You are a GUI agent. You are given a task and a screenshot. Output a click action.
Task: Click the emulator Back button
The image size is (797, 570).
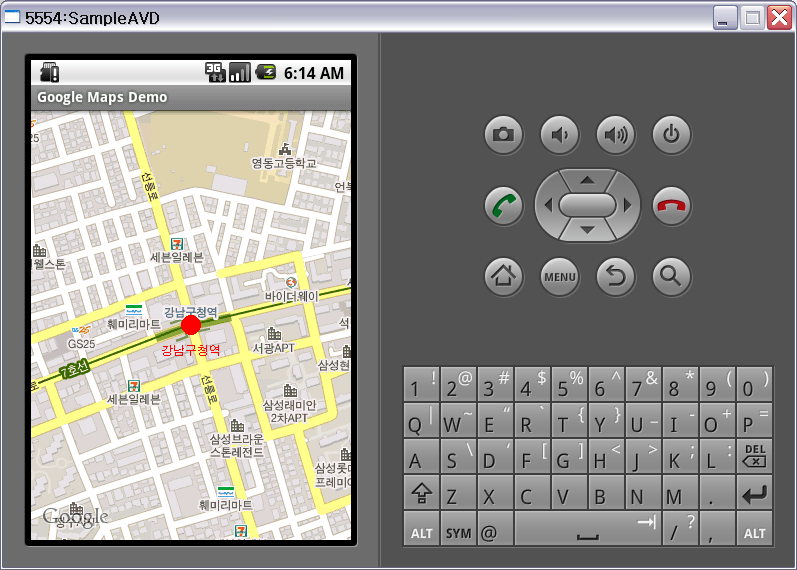tap(616, 277)
